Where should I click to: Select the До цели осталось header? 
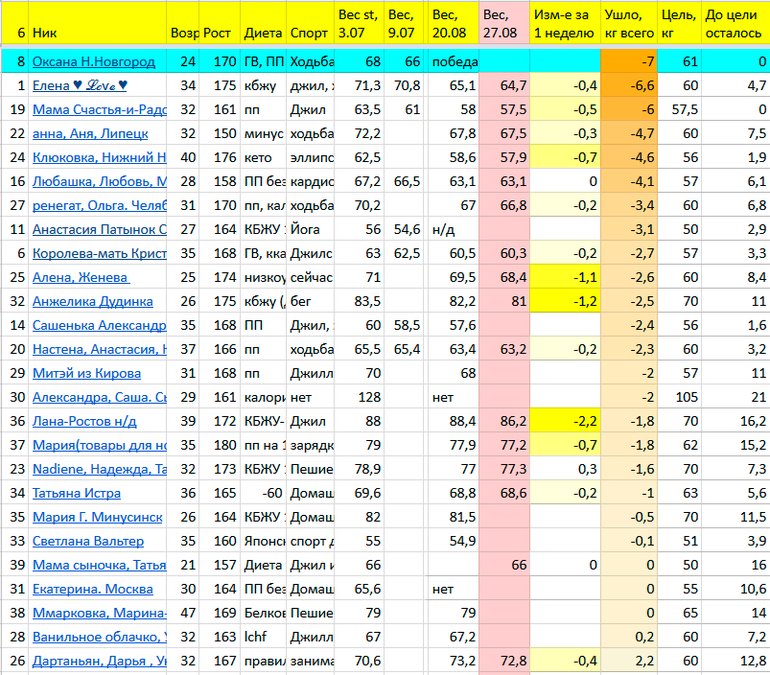(x=735, y=24)
